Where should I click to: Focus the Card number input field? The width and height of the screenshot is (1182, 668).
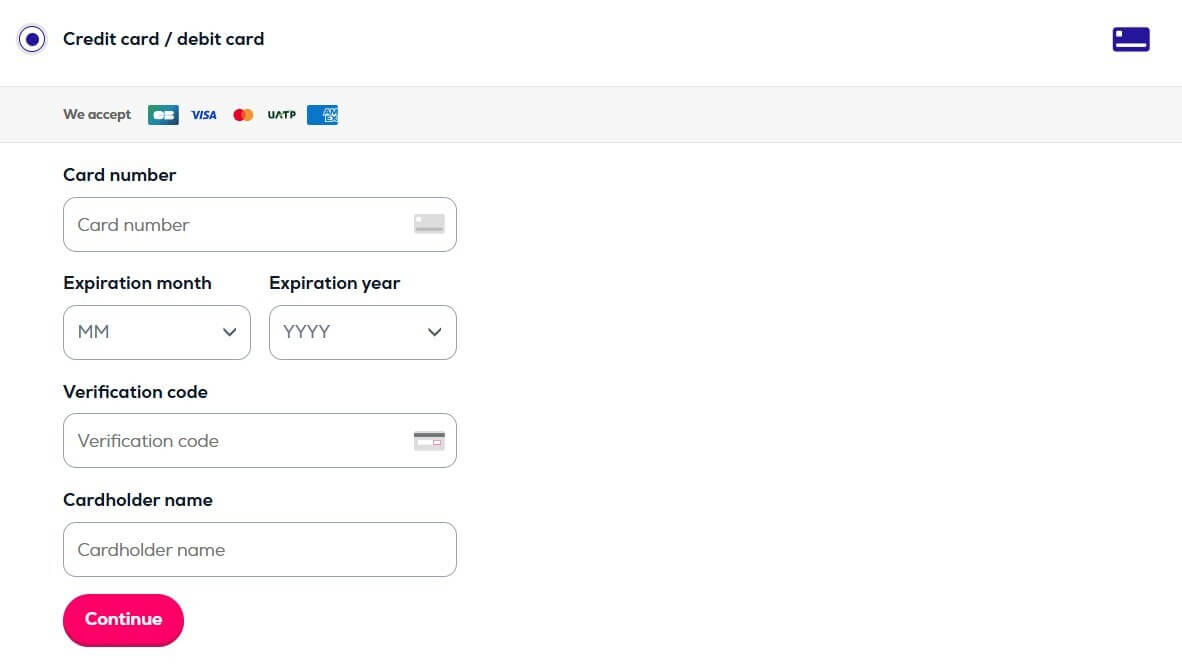(x=260, y=225)
